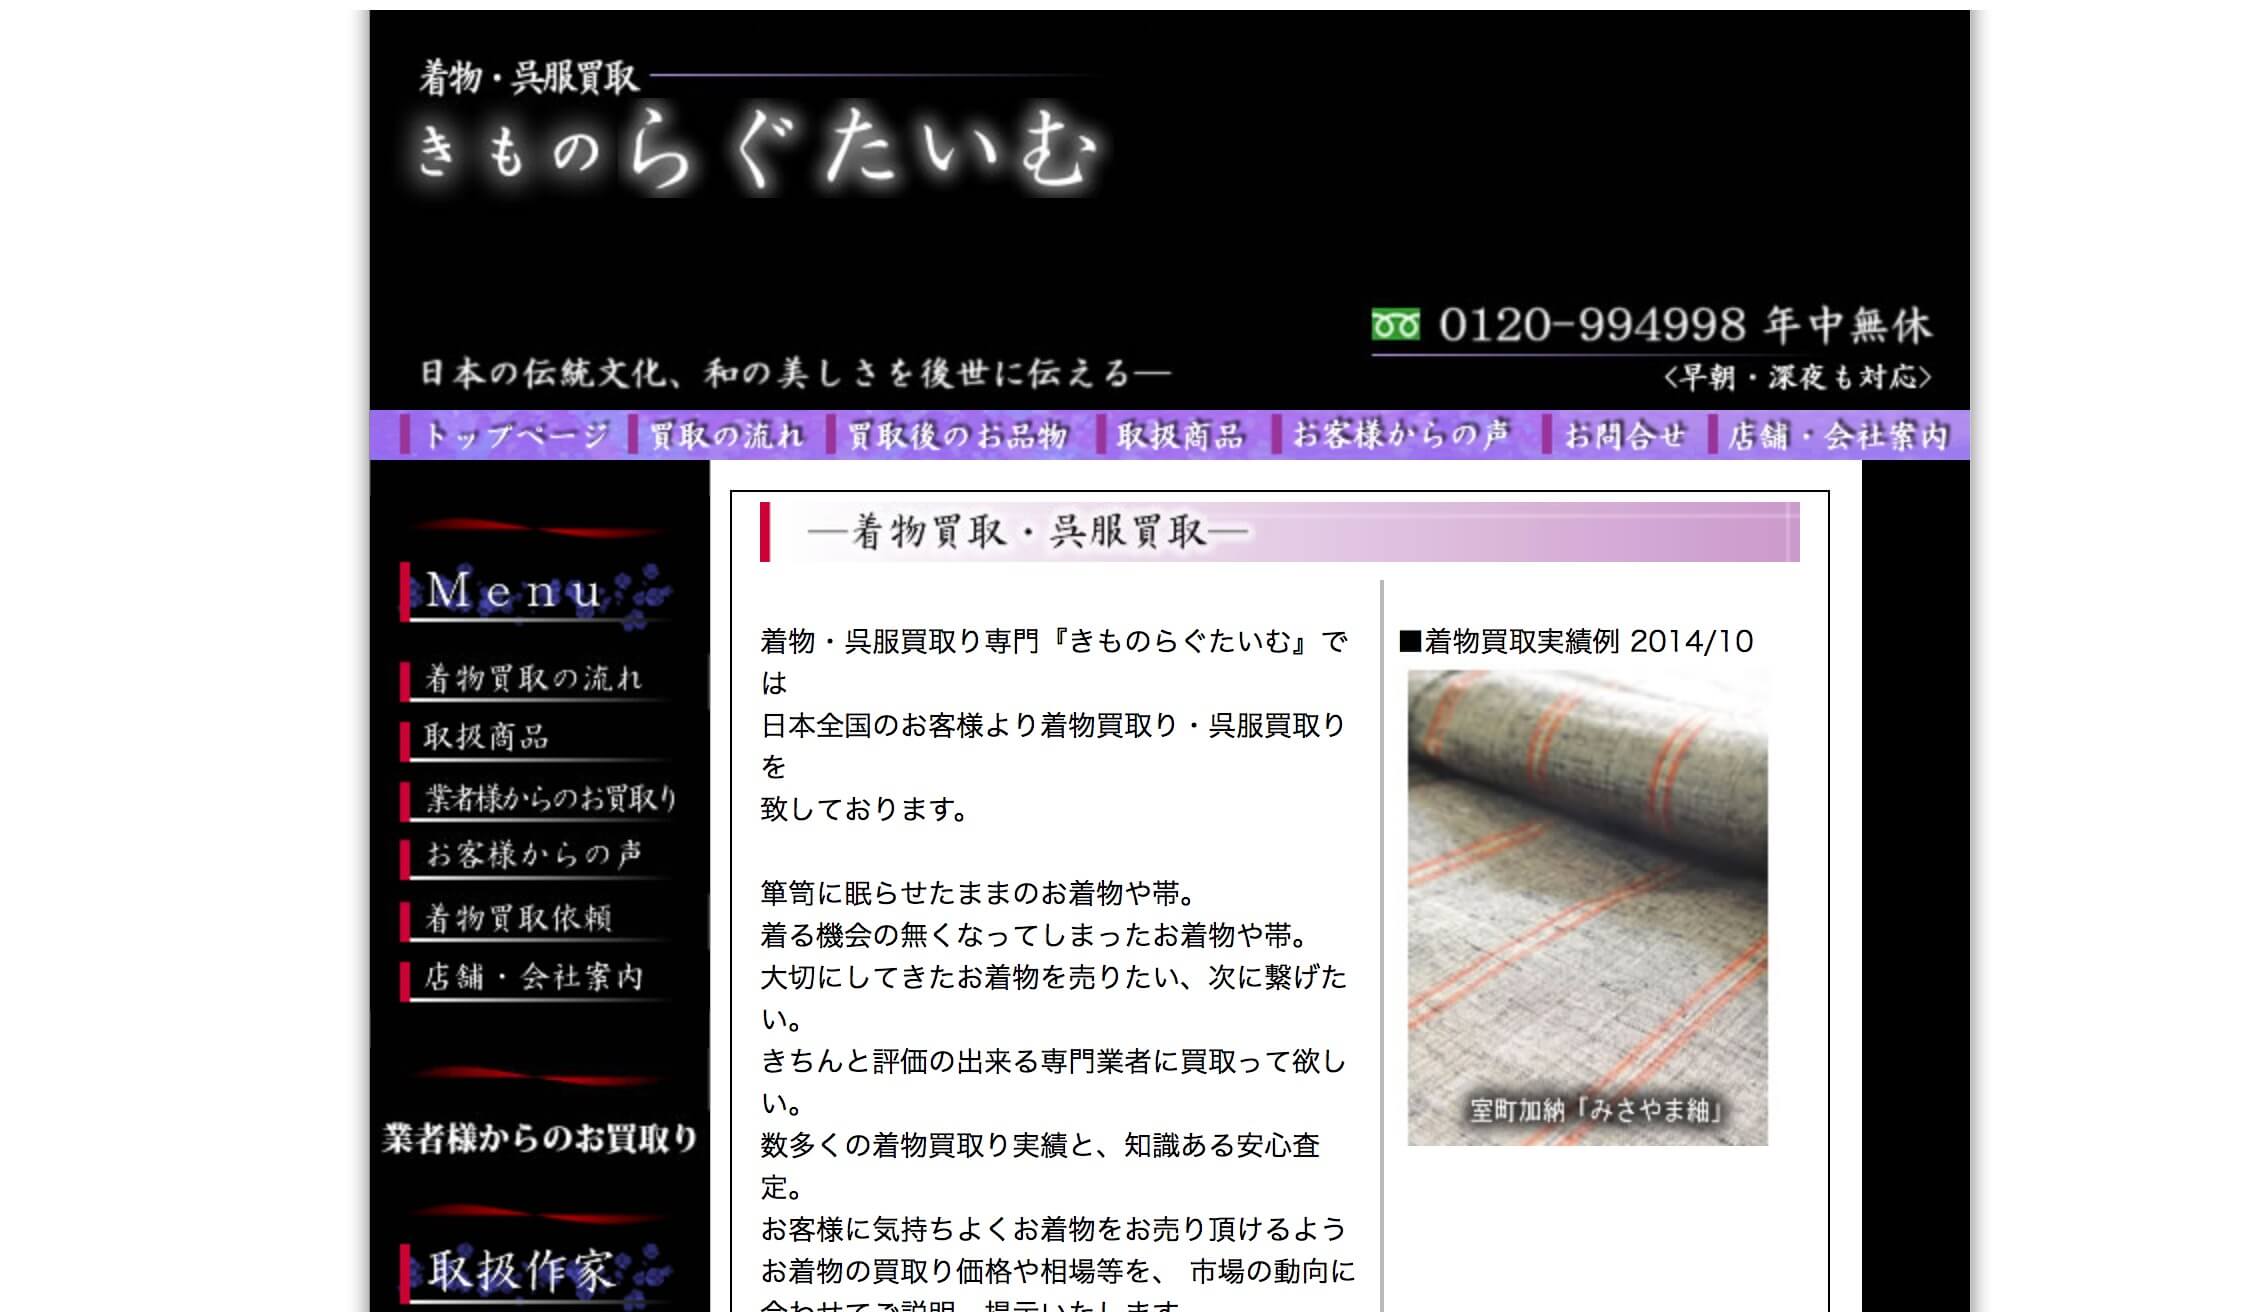Select 業者様からのお買取り in the sidebar menu list

(550, 798)
